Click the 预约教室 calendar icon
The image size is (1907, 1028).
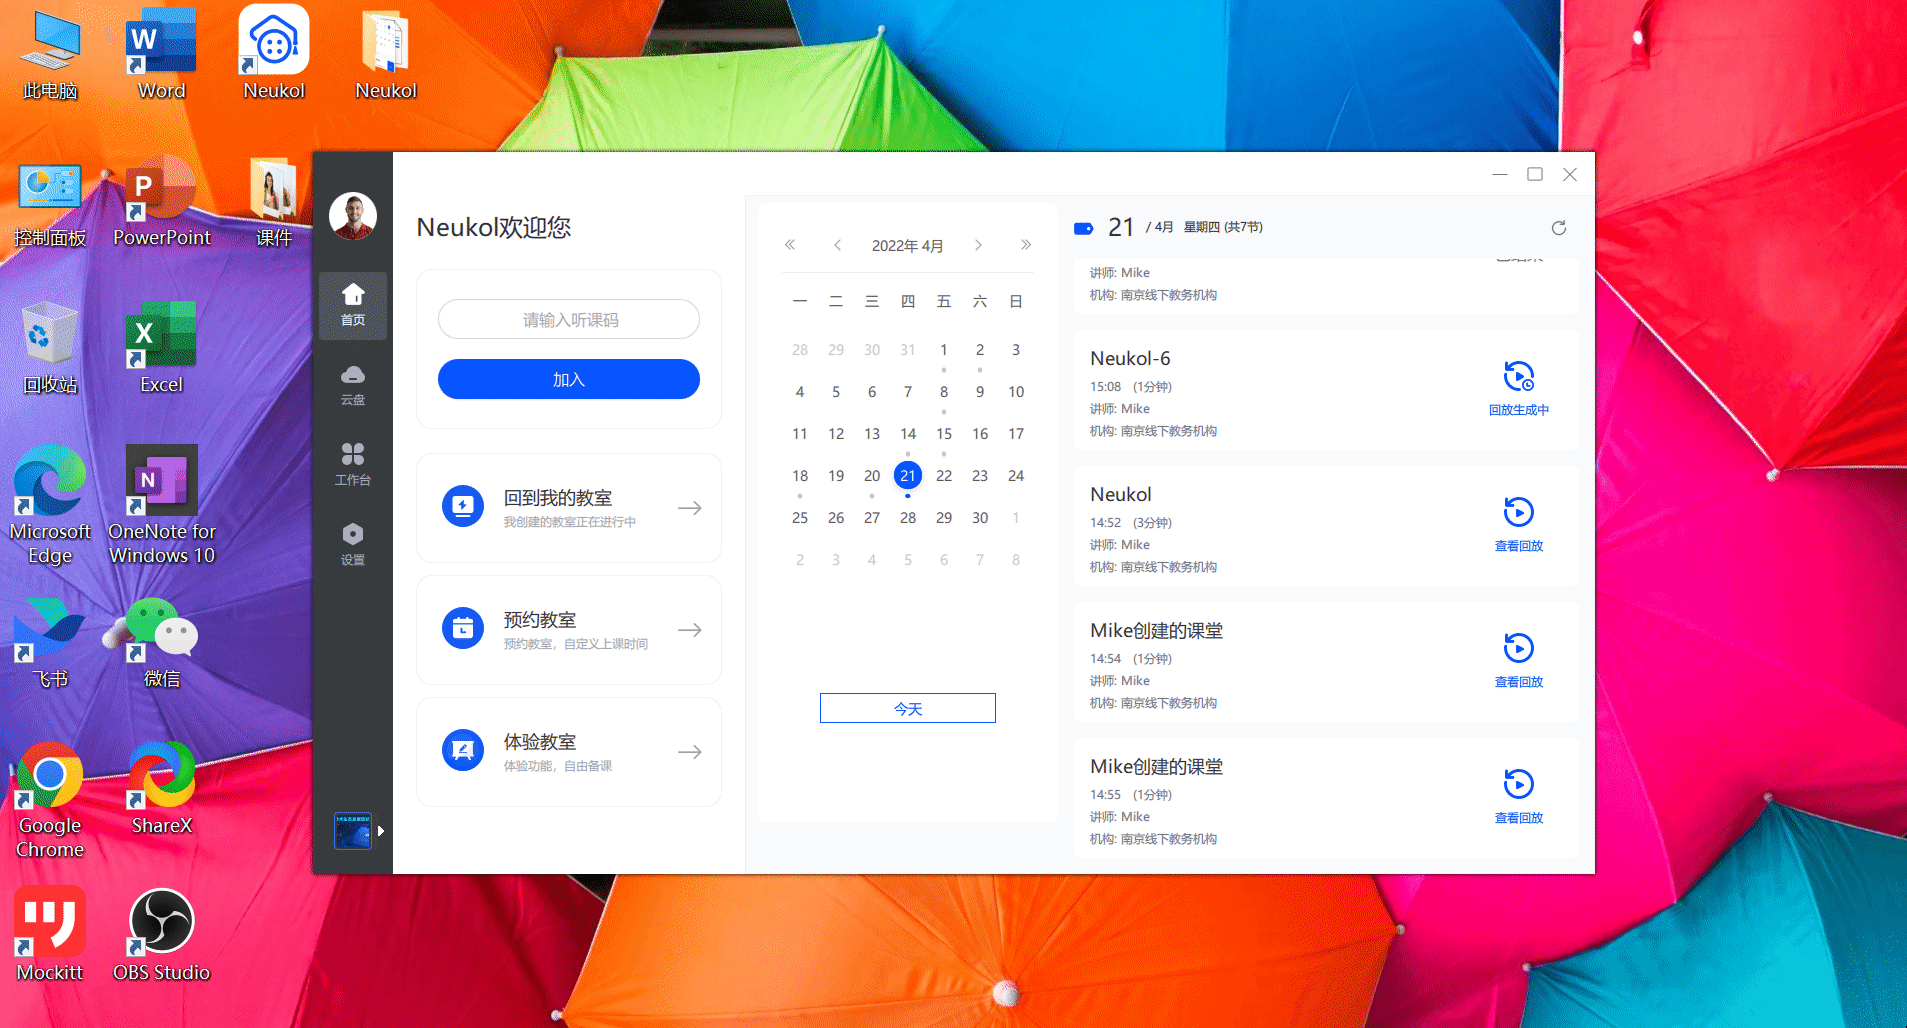coord(463,629)
